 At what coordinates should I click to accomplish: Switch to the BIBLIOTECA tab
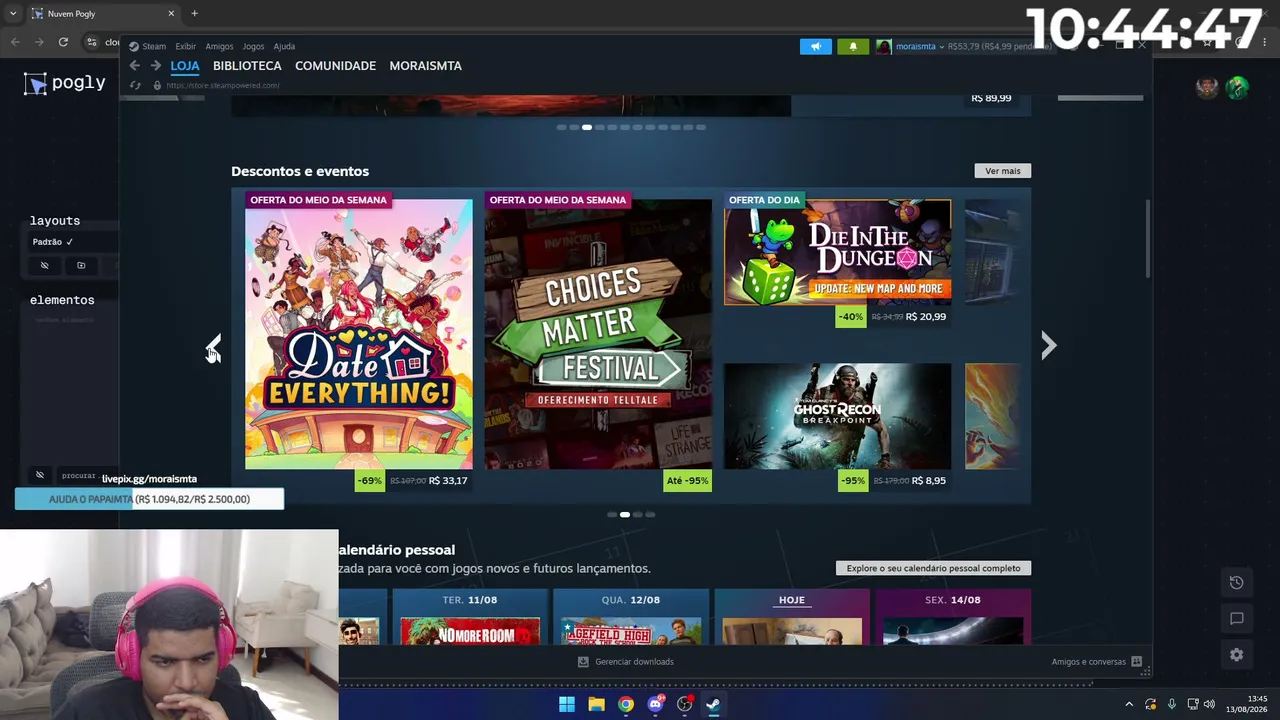click(x=247, y=66)
